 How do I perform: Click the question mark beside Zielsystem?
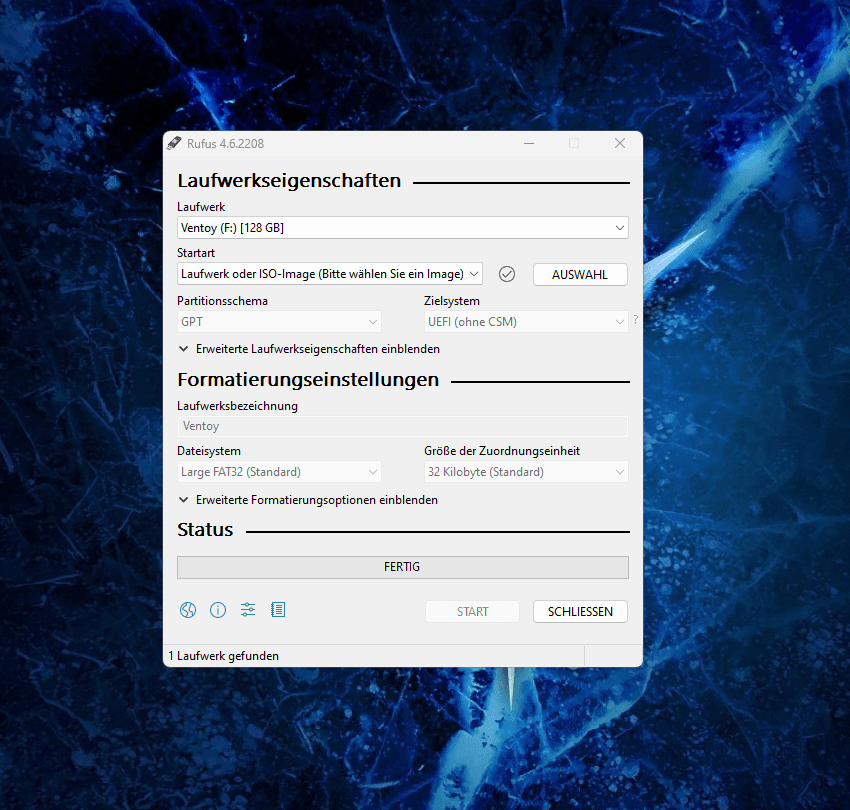coord(635,321)
